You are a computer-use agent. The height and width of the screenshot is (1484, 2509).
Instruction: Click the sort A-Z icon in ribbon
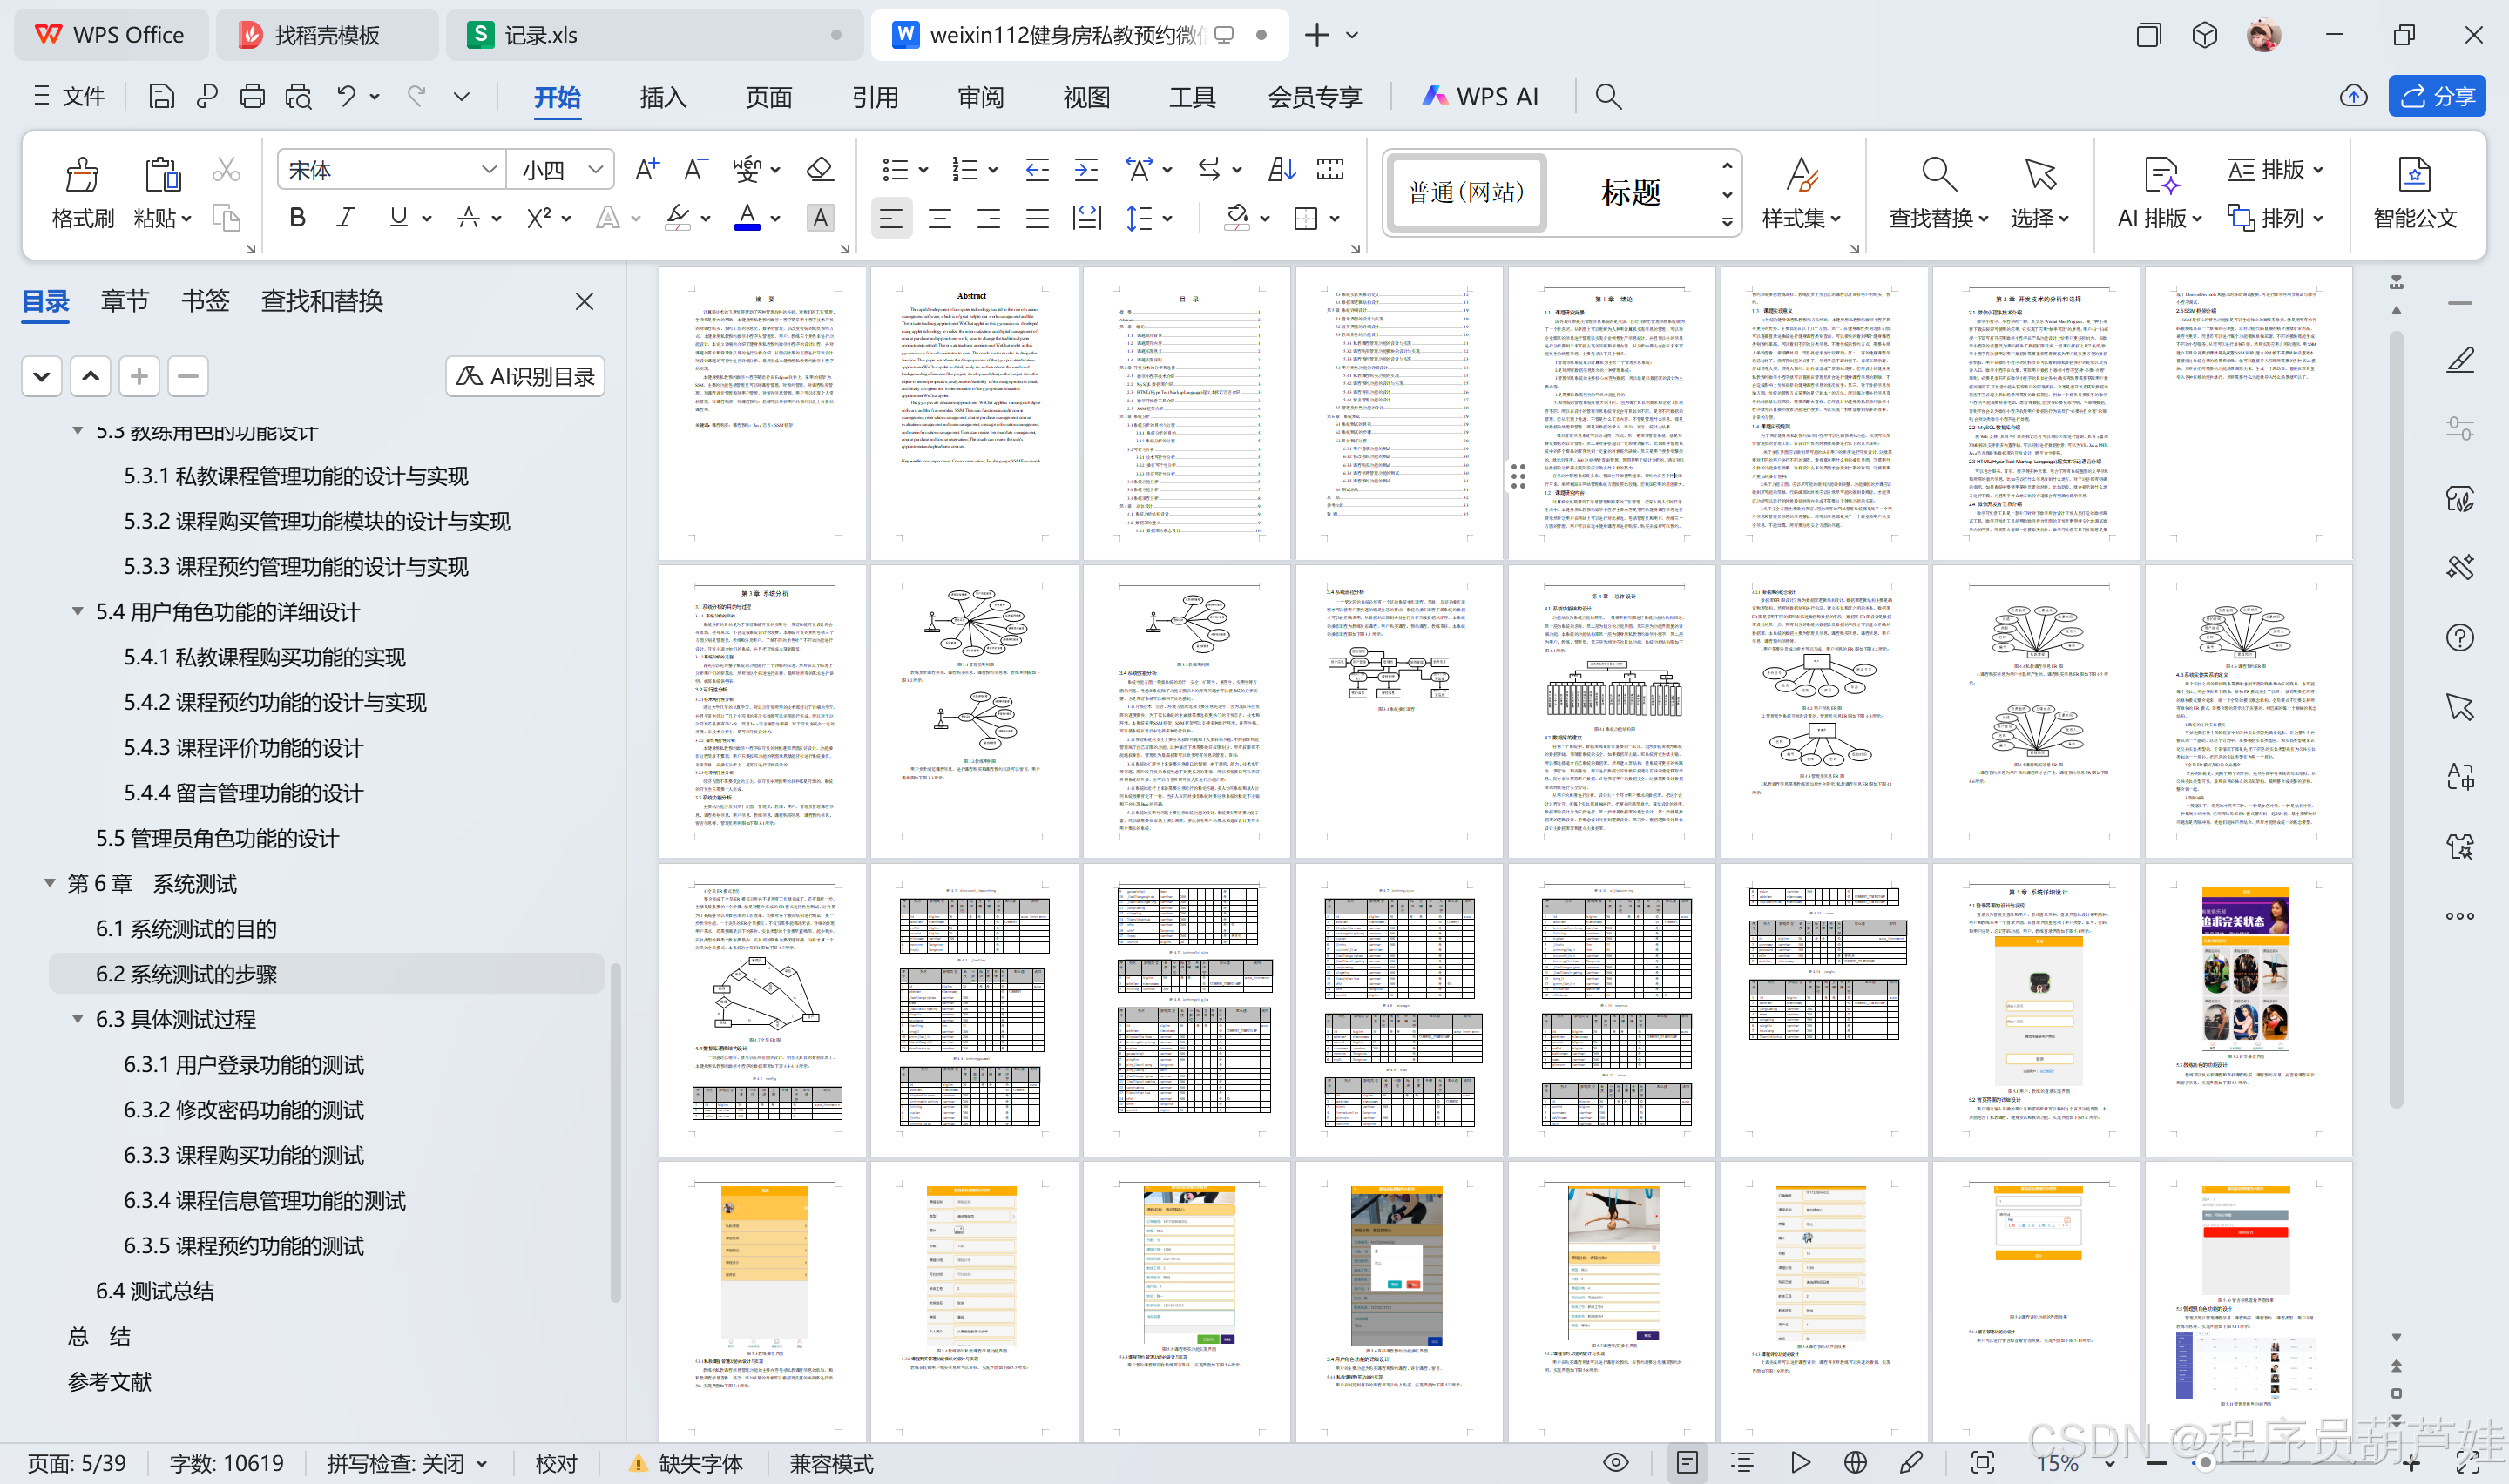click(x=1281, y=169)
